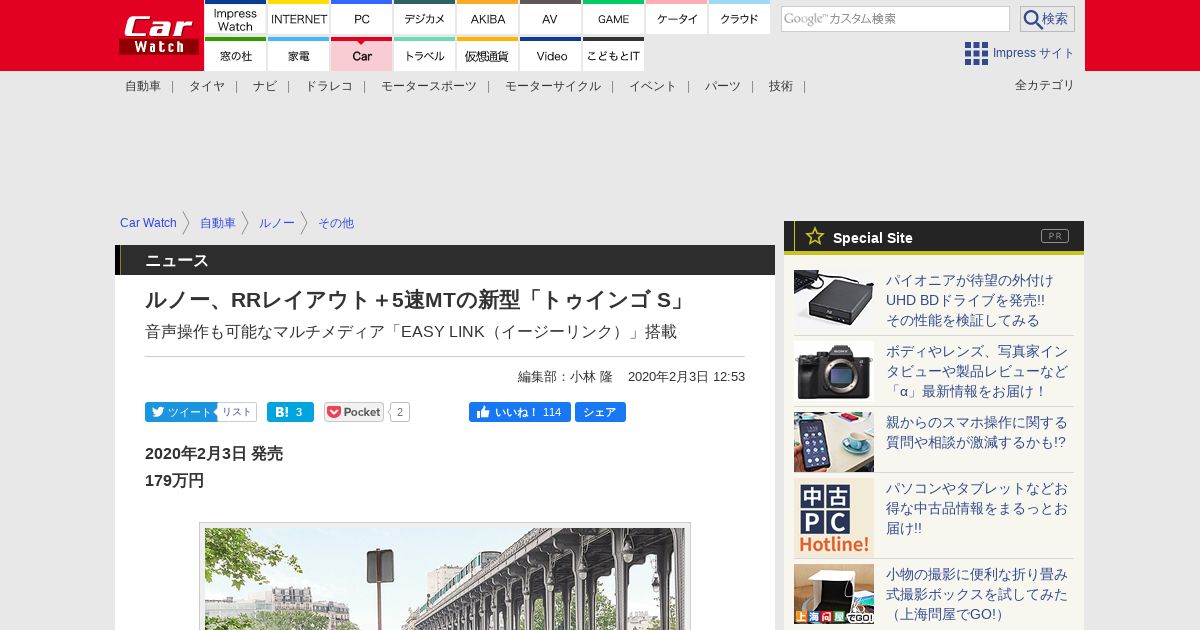
Task: Select the Car tab in network bar
Action: tap(361, 55)
